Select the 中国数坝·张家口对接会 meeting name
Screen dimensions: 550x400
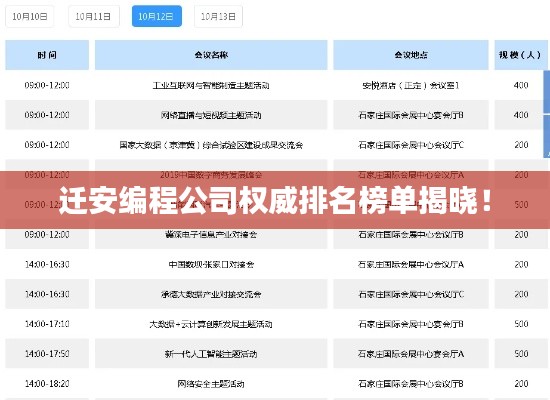coord(211,264)
